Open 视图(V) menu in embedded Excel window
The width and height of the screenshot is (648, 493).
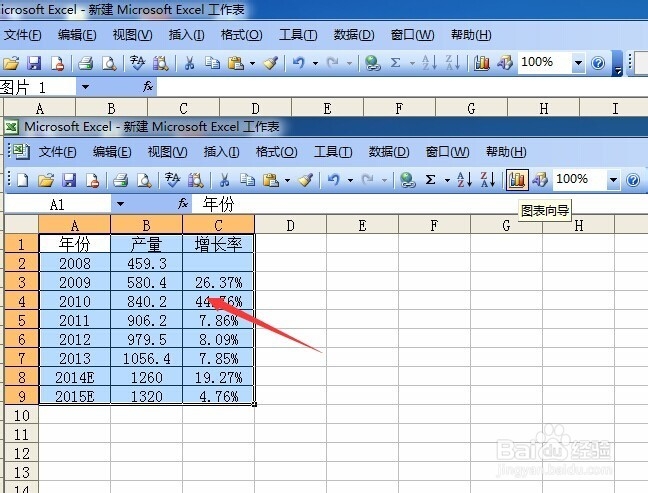point(167,152)
